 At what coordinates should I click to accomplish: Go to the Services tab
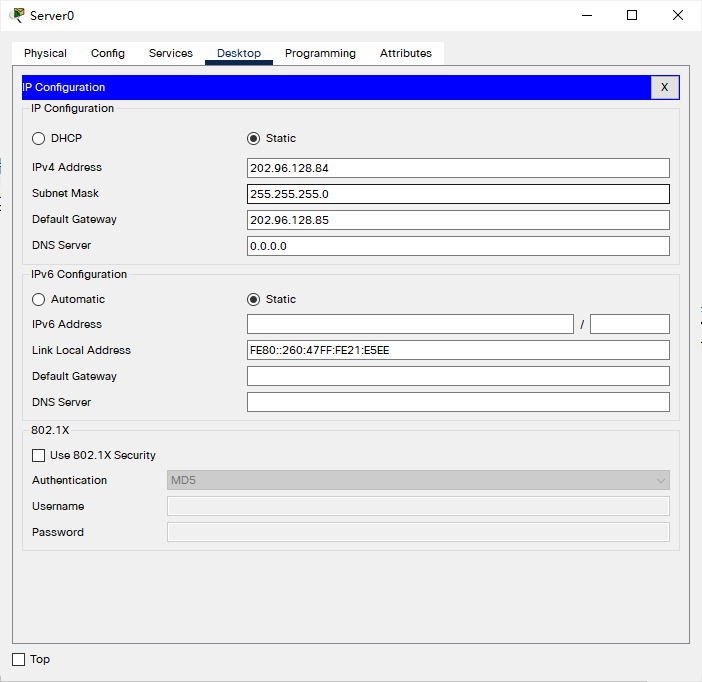tap(171, 54)
